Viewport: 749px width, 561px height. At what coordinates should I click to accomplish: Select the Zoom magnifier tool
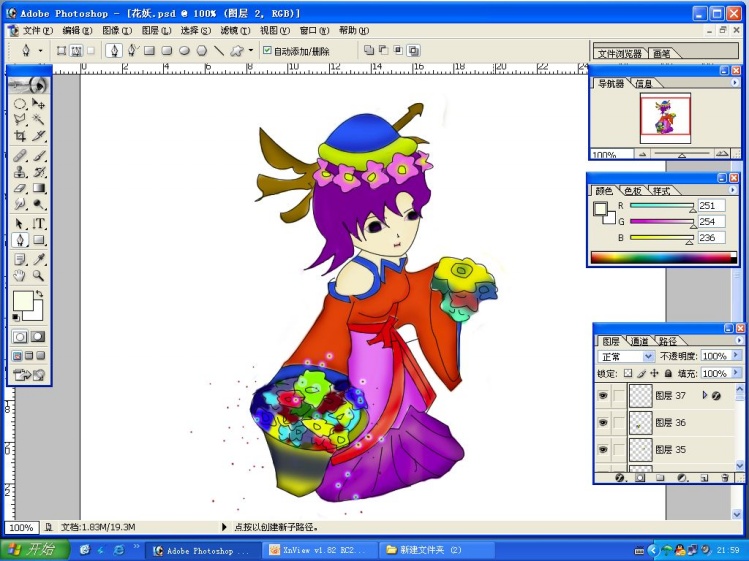click(x=38, y=276)
